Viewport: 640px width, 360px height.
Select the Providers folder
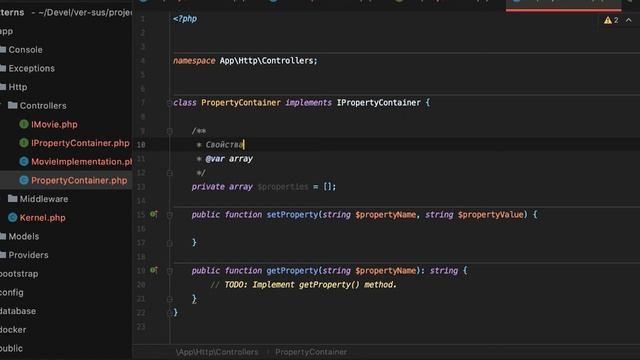(28, 256)
